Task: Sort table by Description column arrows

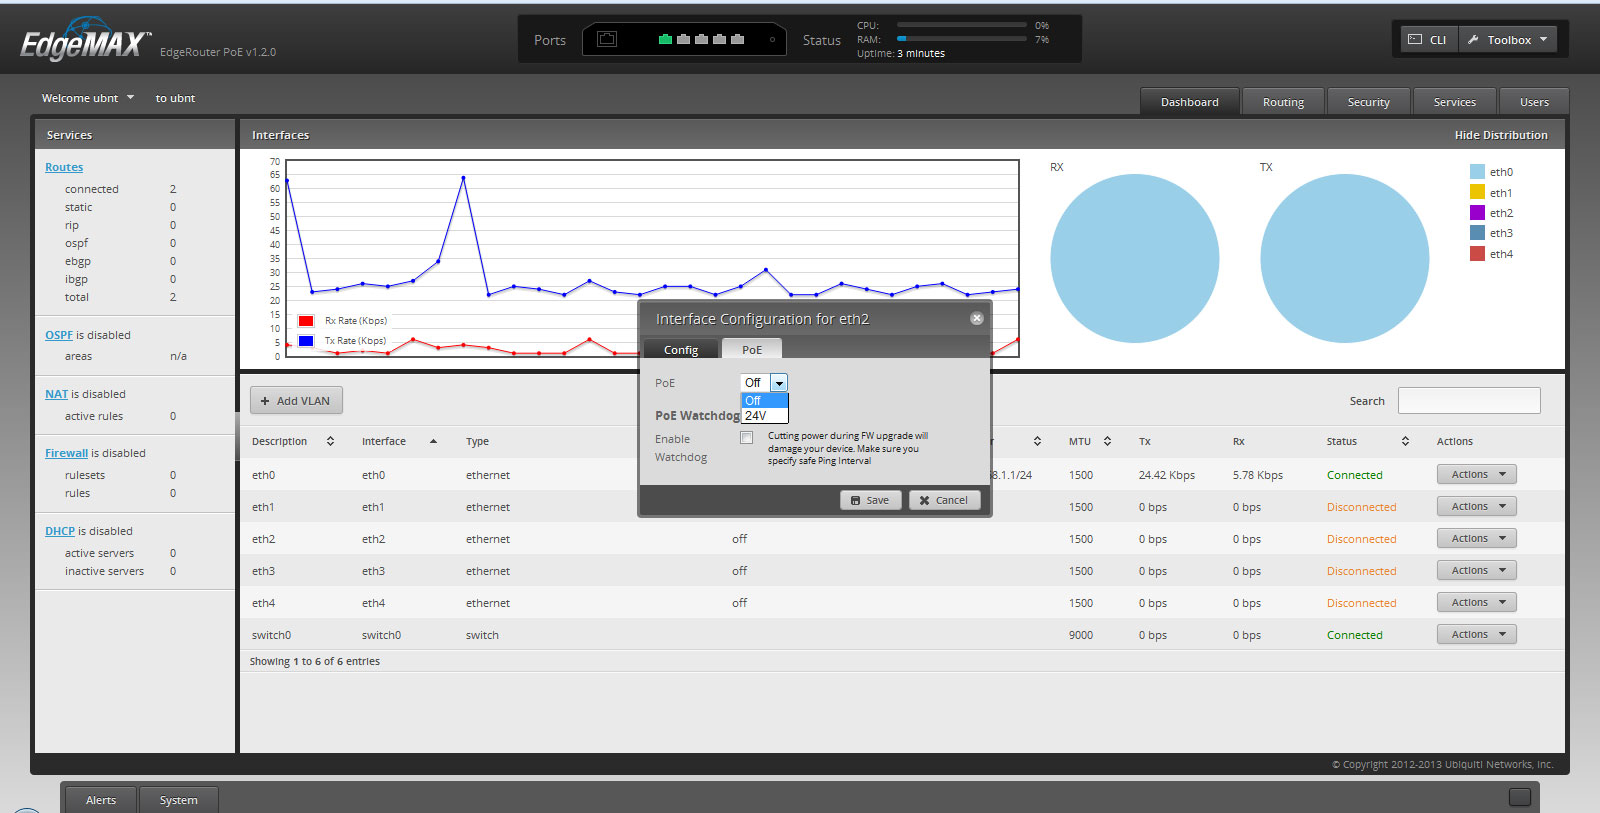Action: coord(330,441)
